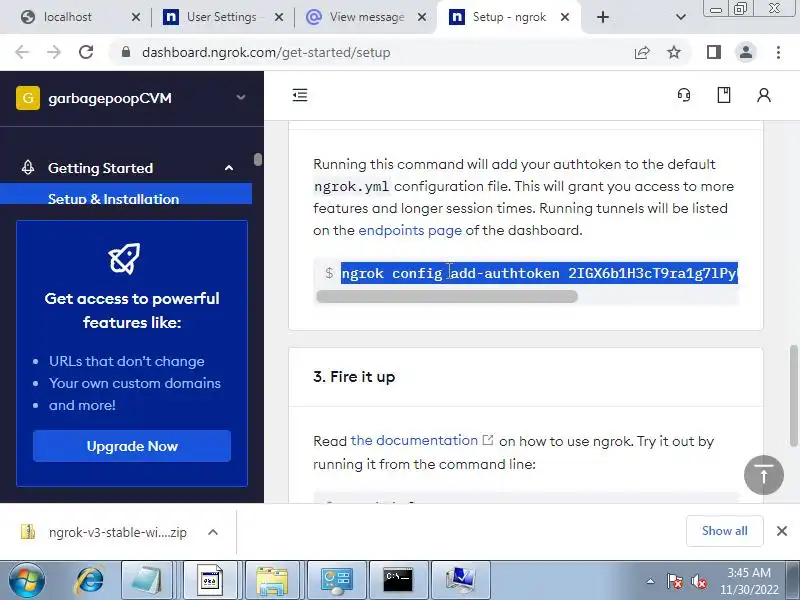Image resolution: width=800 pixels, height=600 pixels.
Task: Share this page icon
Action: [x=642, y=52]
